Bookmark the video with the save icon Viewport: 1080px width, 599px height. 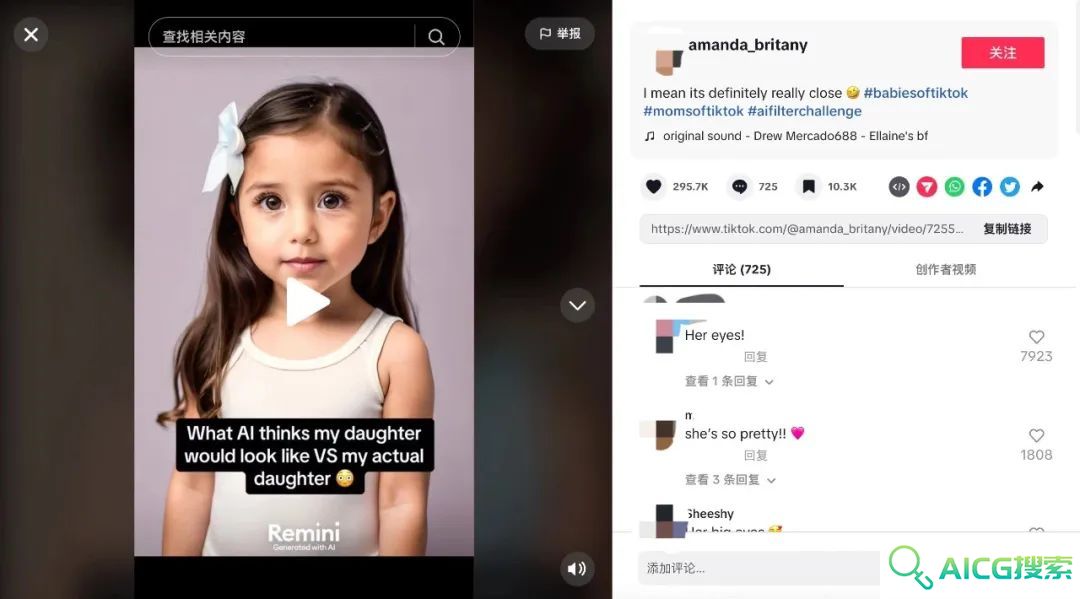point(809,187)
